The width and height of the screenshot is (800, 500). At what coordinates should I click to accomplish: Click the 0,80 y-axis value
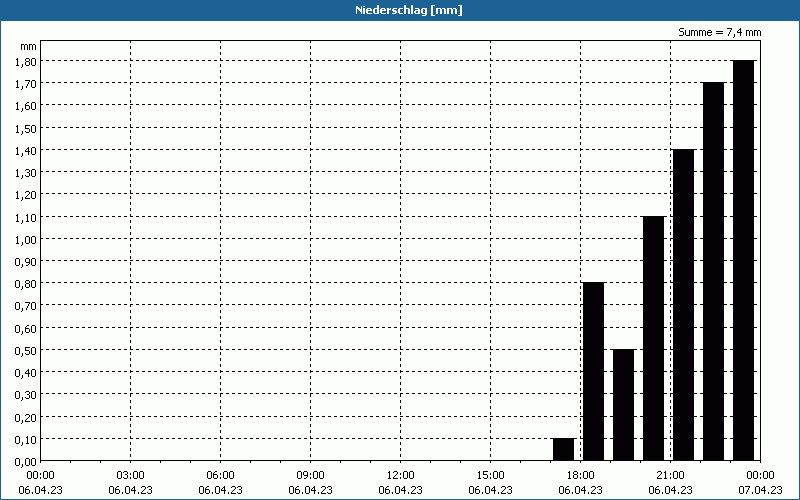coord(26,284)
